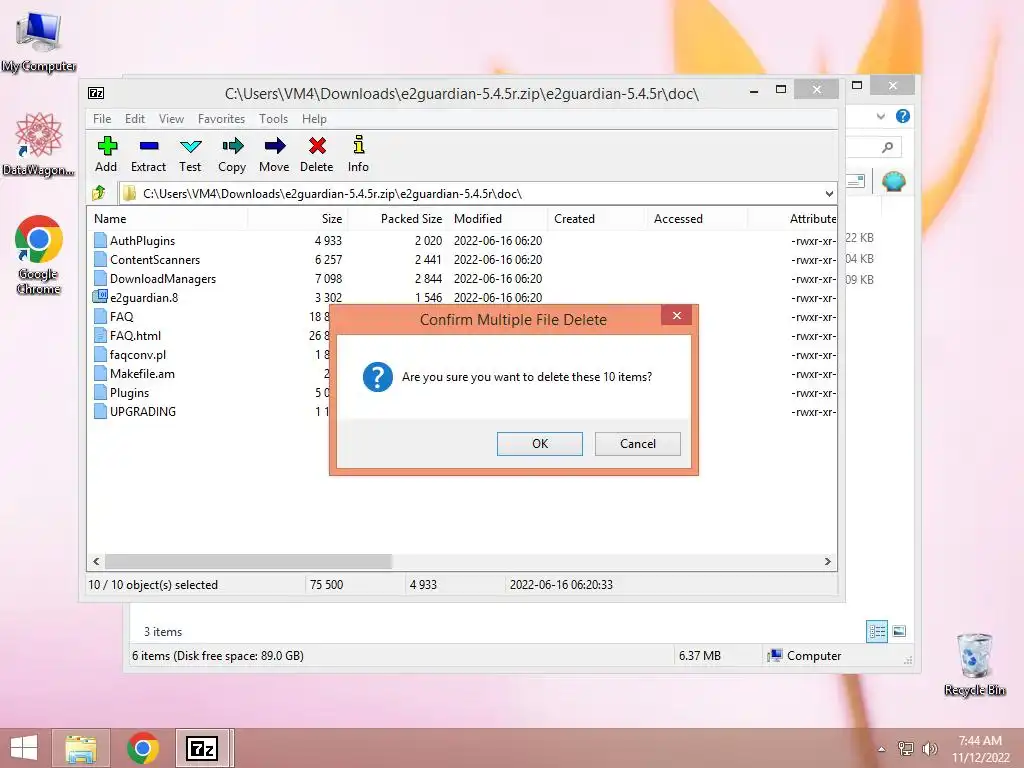Click the red Delete toolbar icon

317,146
